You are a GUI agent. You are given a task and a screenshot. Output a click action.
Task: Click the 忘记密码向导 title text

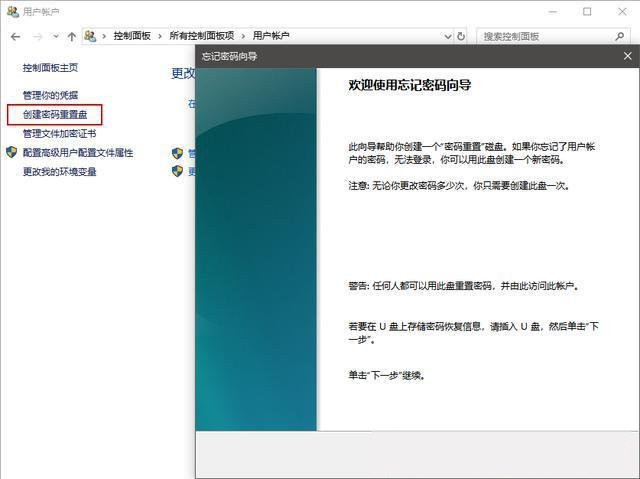[229, 56]
